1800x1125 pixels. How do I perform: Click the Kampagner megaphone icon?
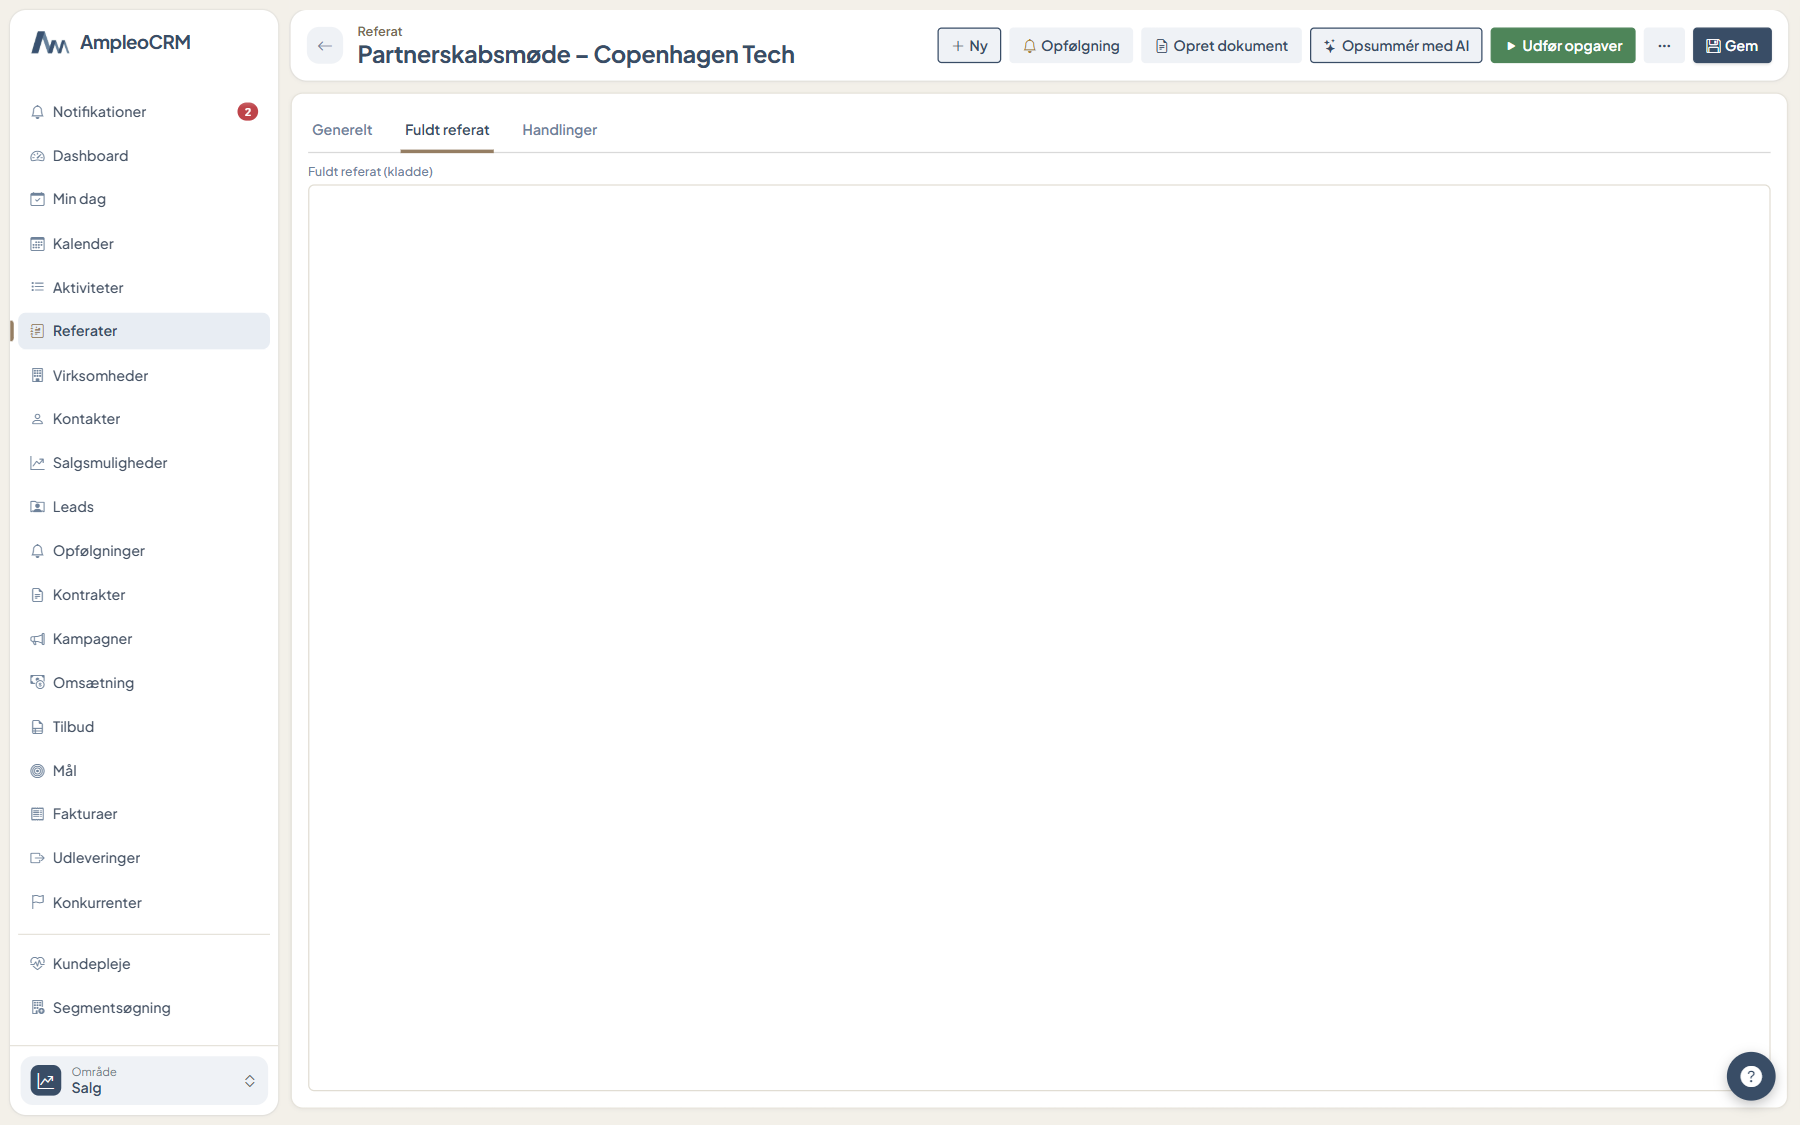(37, 639)
